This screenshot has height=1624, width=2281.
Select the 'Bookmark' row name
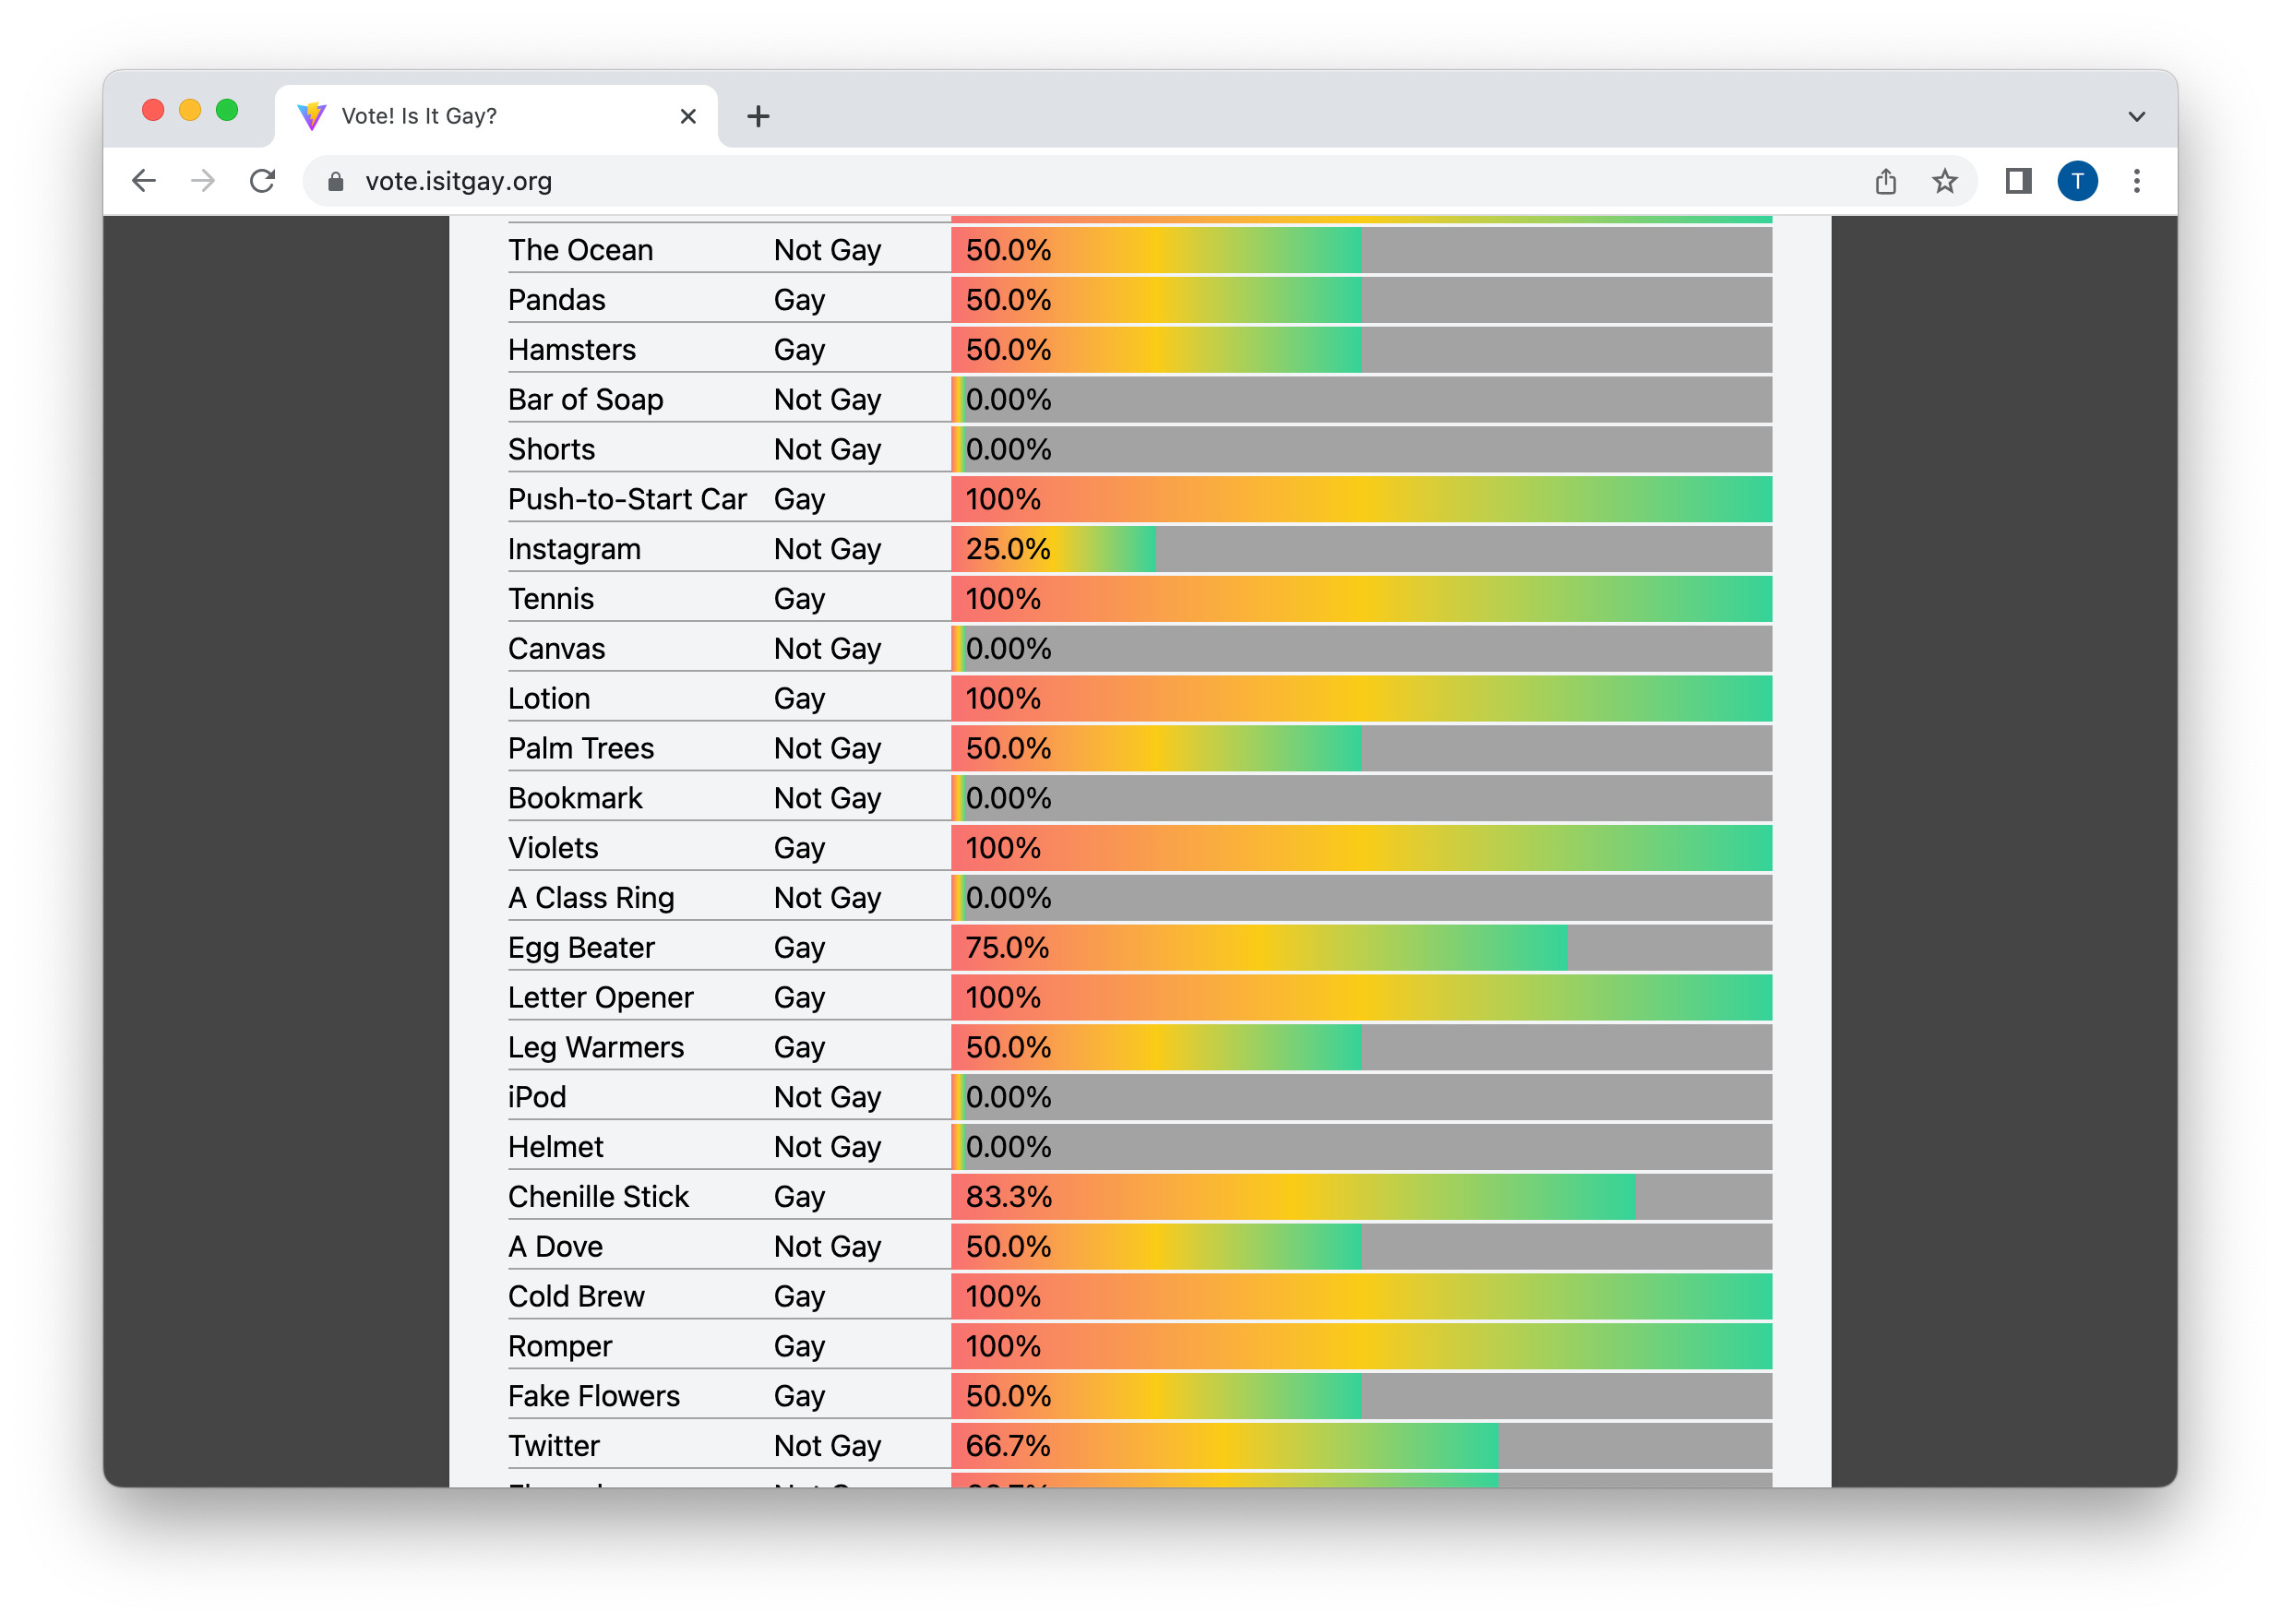[x=575, y=798]
